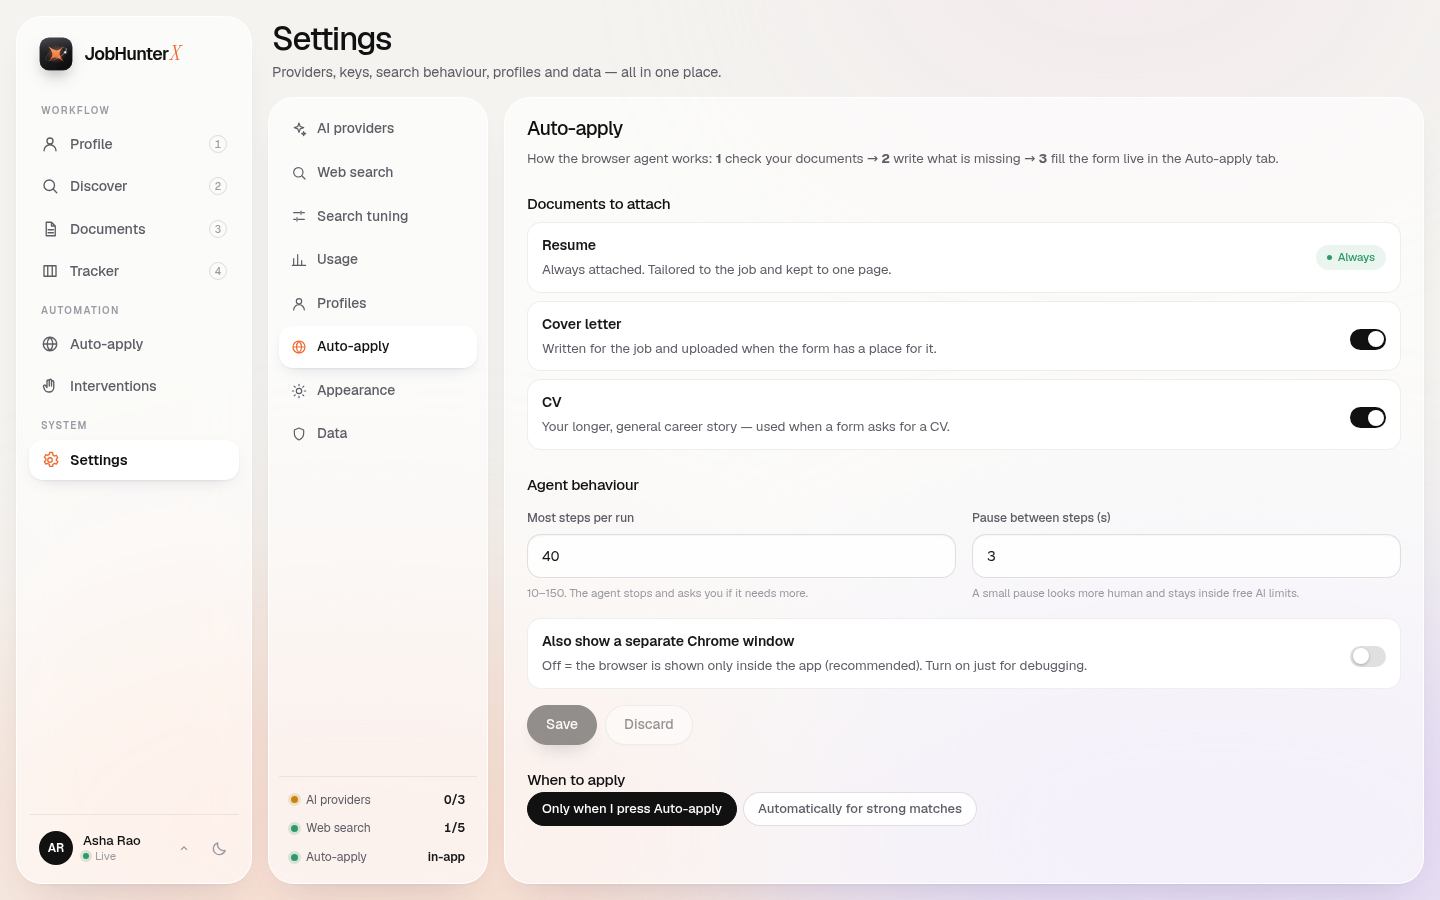The height and width of the screenshot is (900, 1440).
Task: Click the Usage bar chart icon
Action: [x=299, y=260]
